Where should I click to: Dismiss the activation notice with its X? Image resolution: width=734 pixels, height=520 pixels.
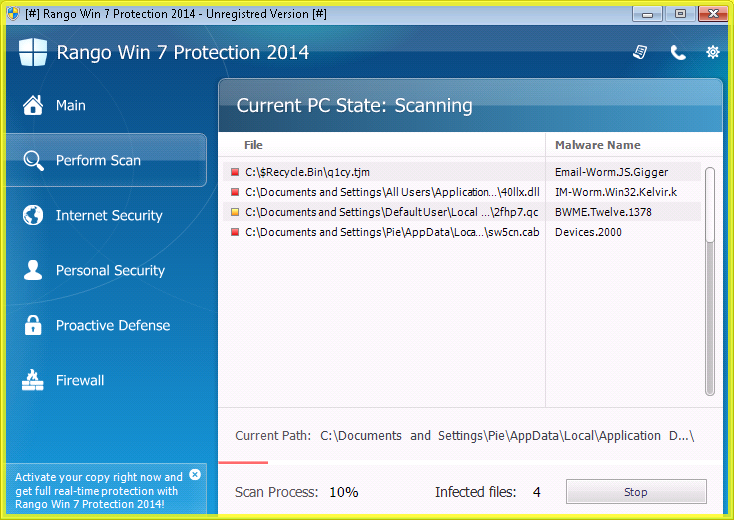click(x=195, y=475)
